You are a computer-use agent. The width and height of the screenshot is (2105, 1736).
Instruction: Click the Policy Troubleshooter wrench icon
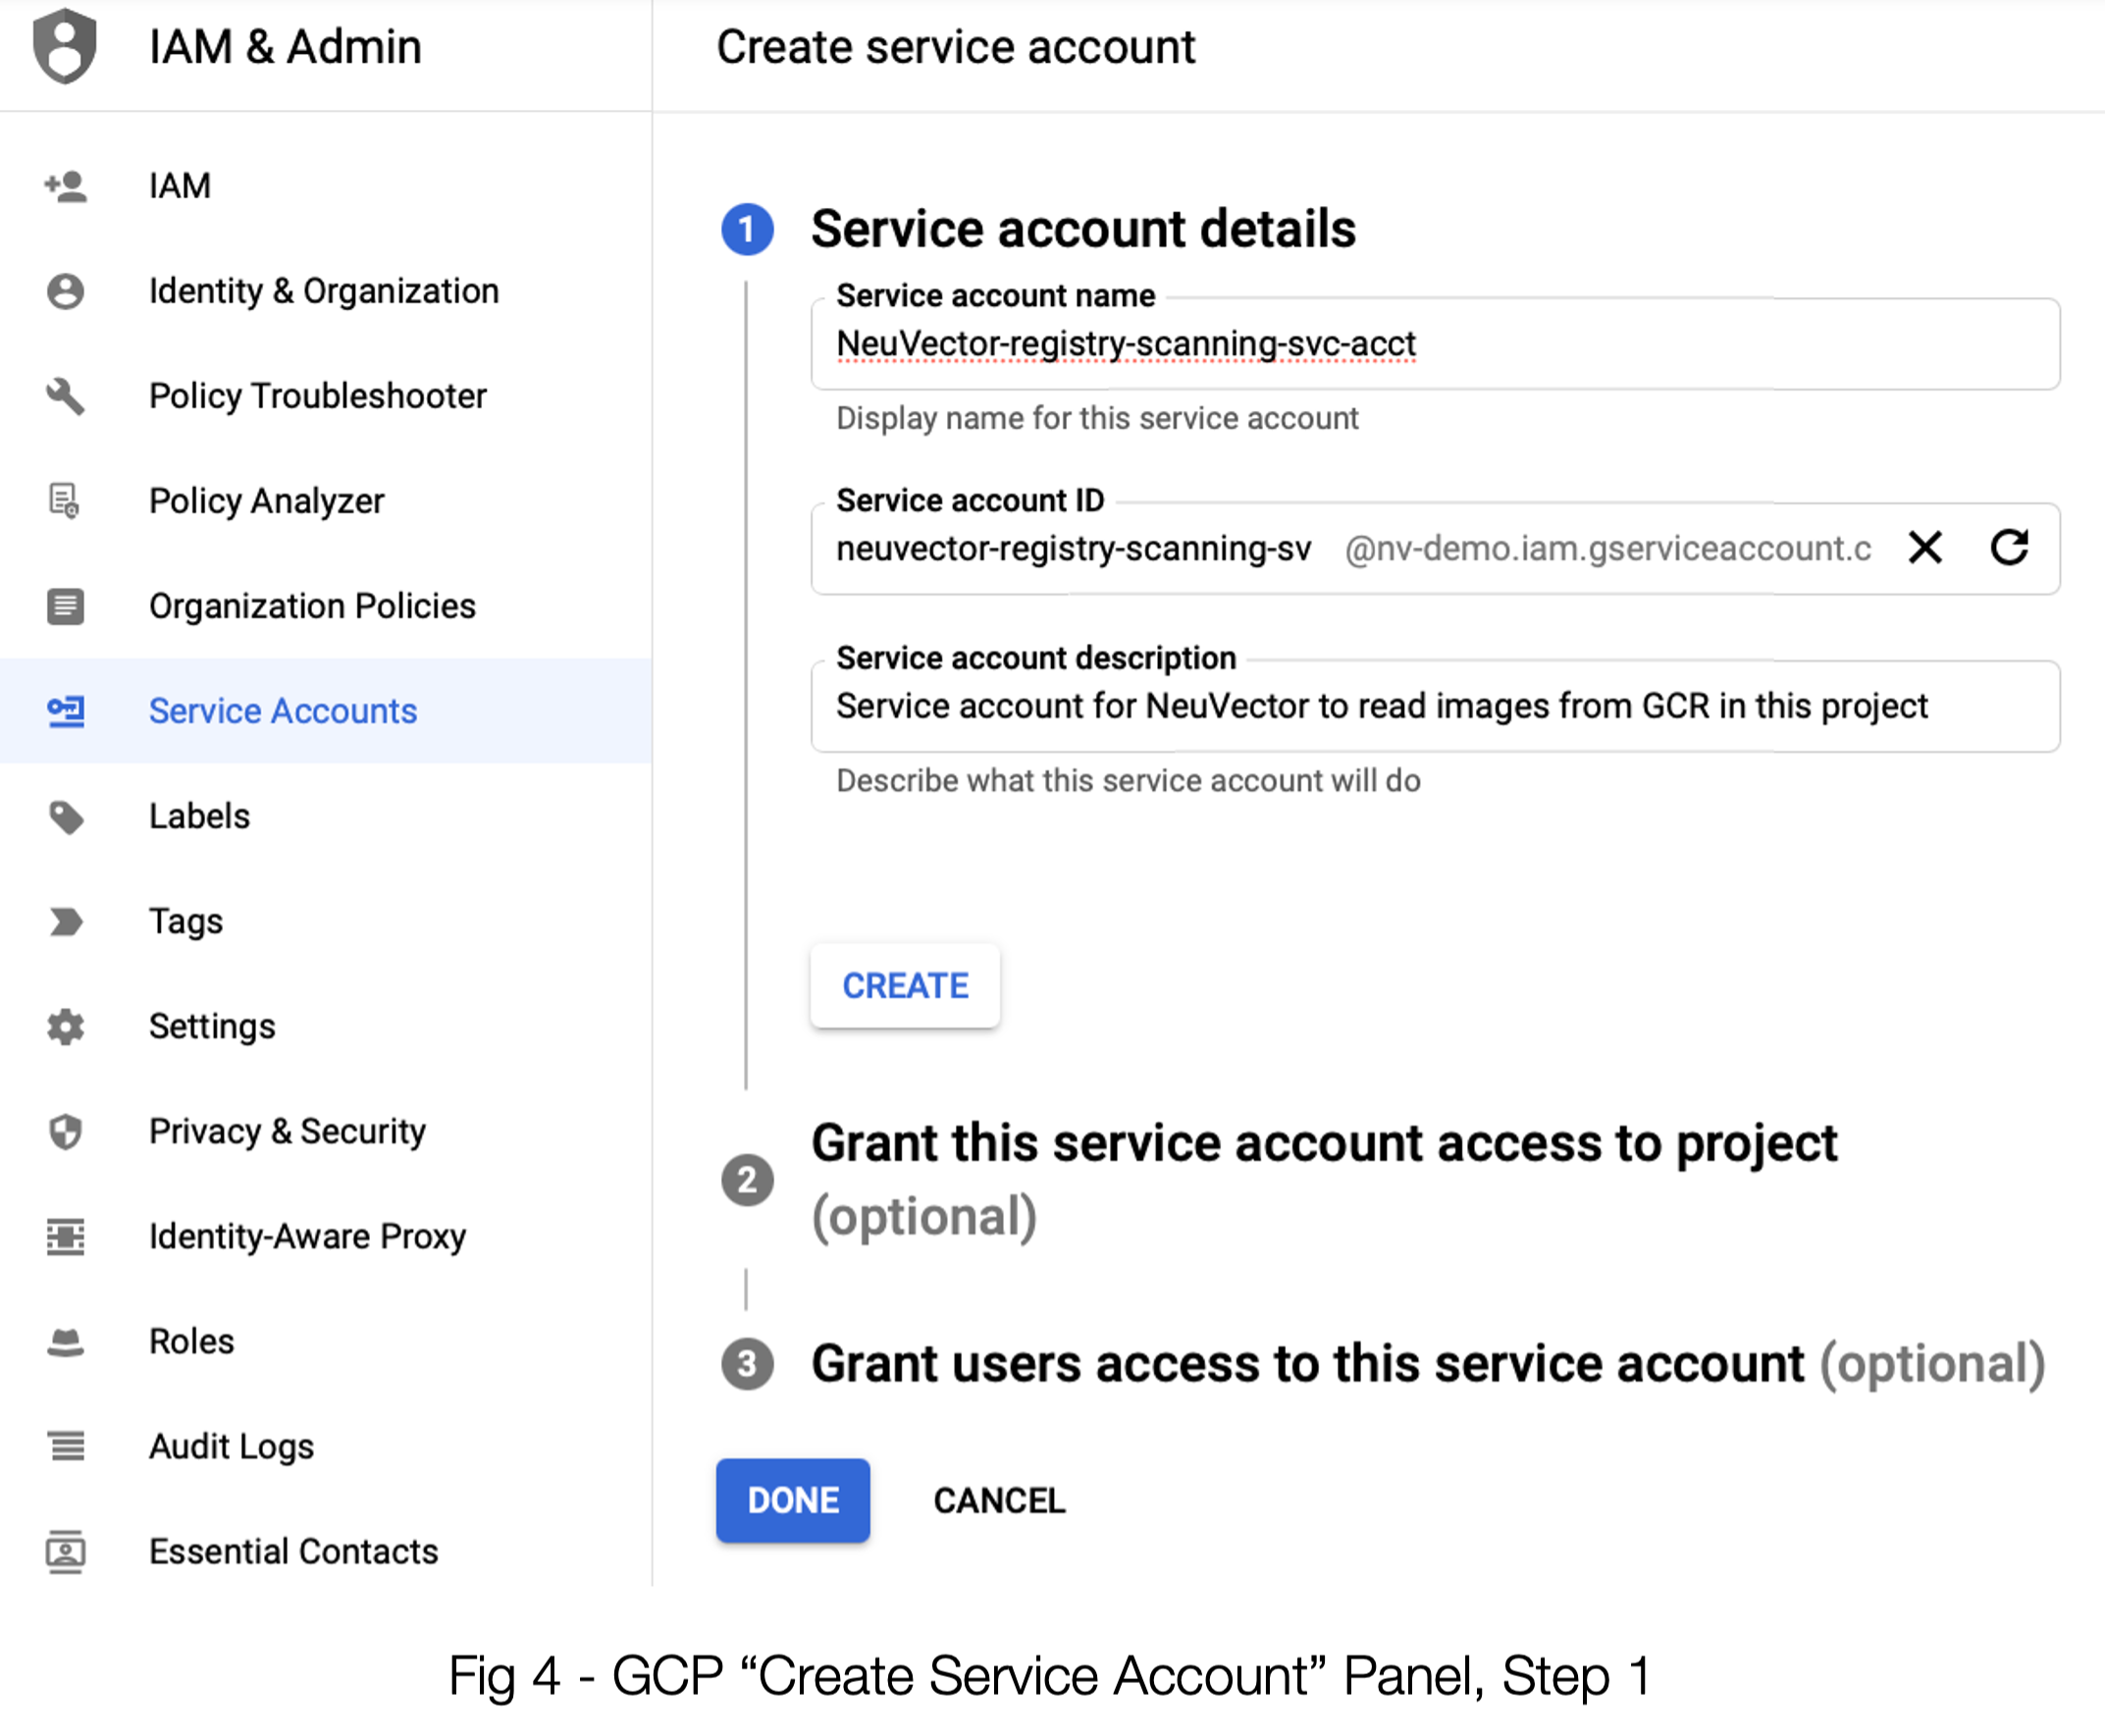pos(66,396)
